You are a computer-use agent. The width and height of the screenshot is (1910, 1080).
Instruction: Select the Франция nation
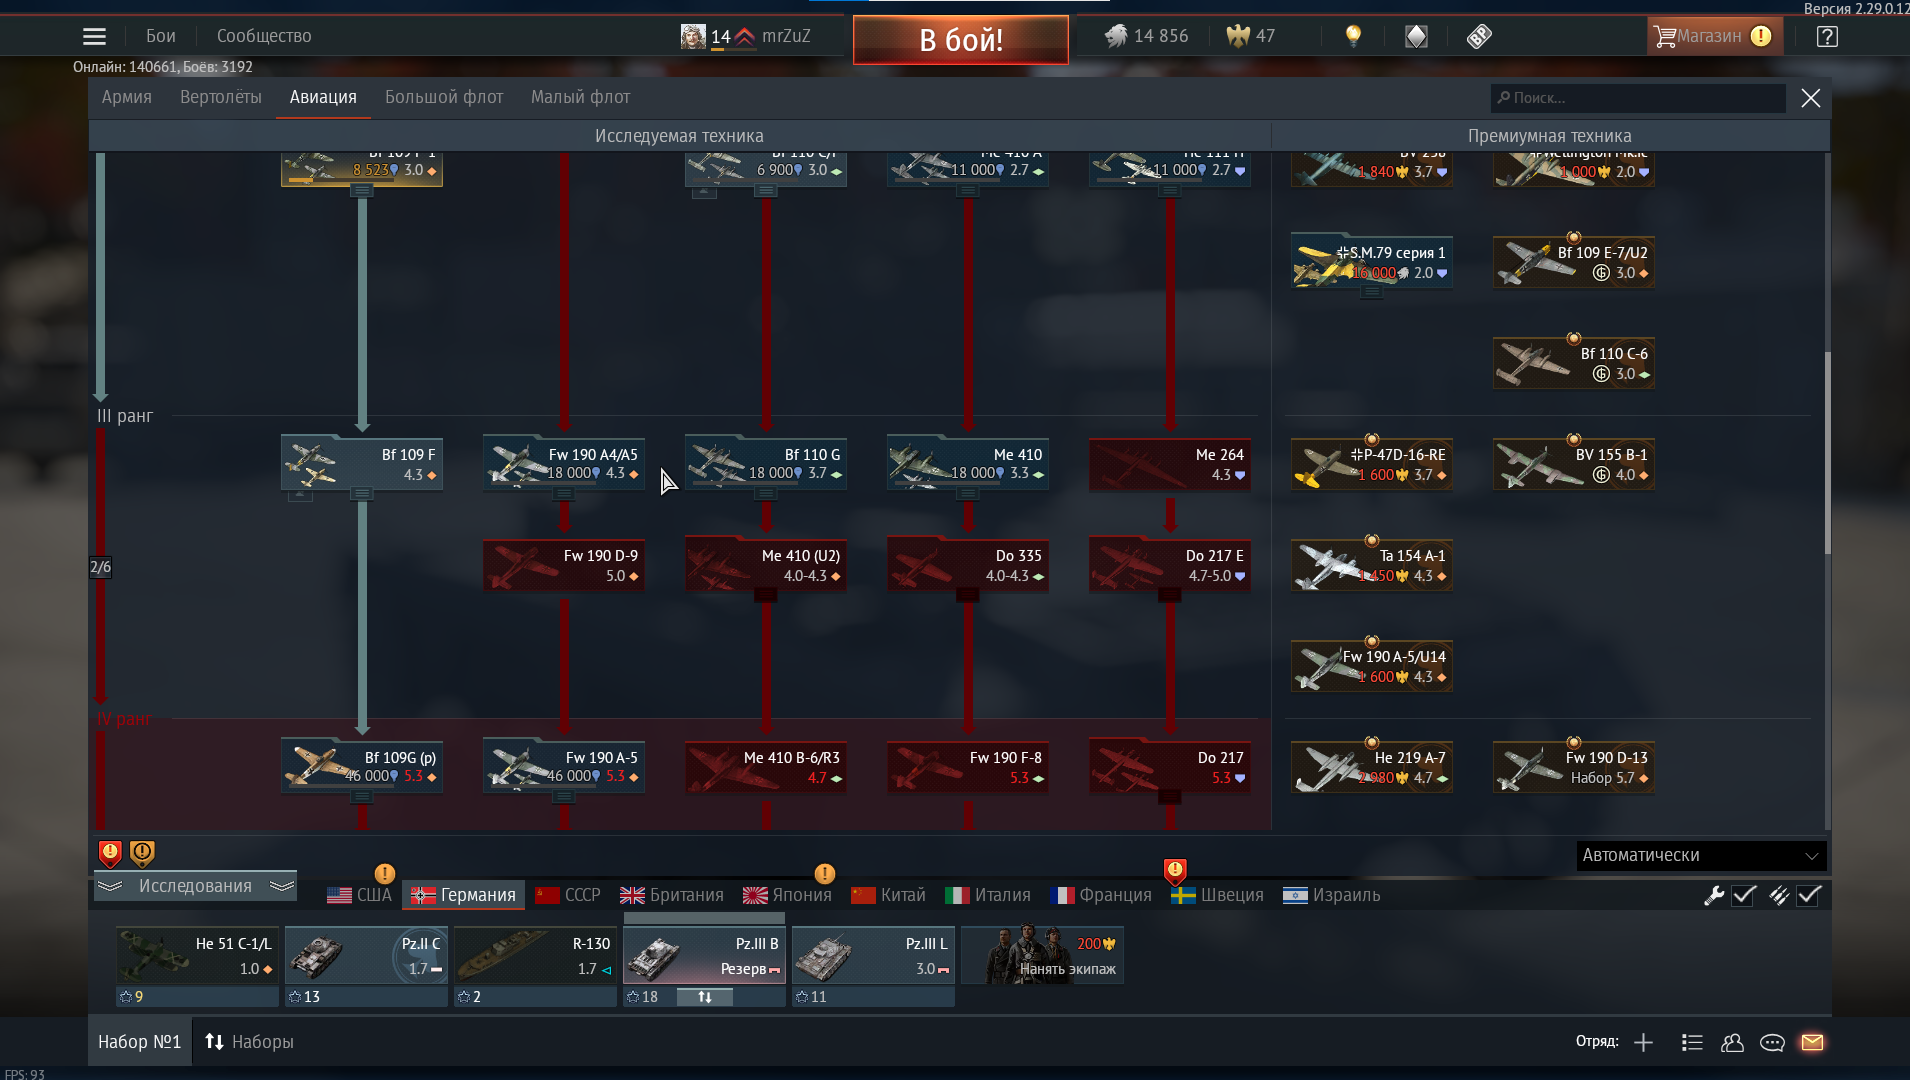[1100, 895]
